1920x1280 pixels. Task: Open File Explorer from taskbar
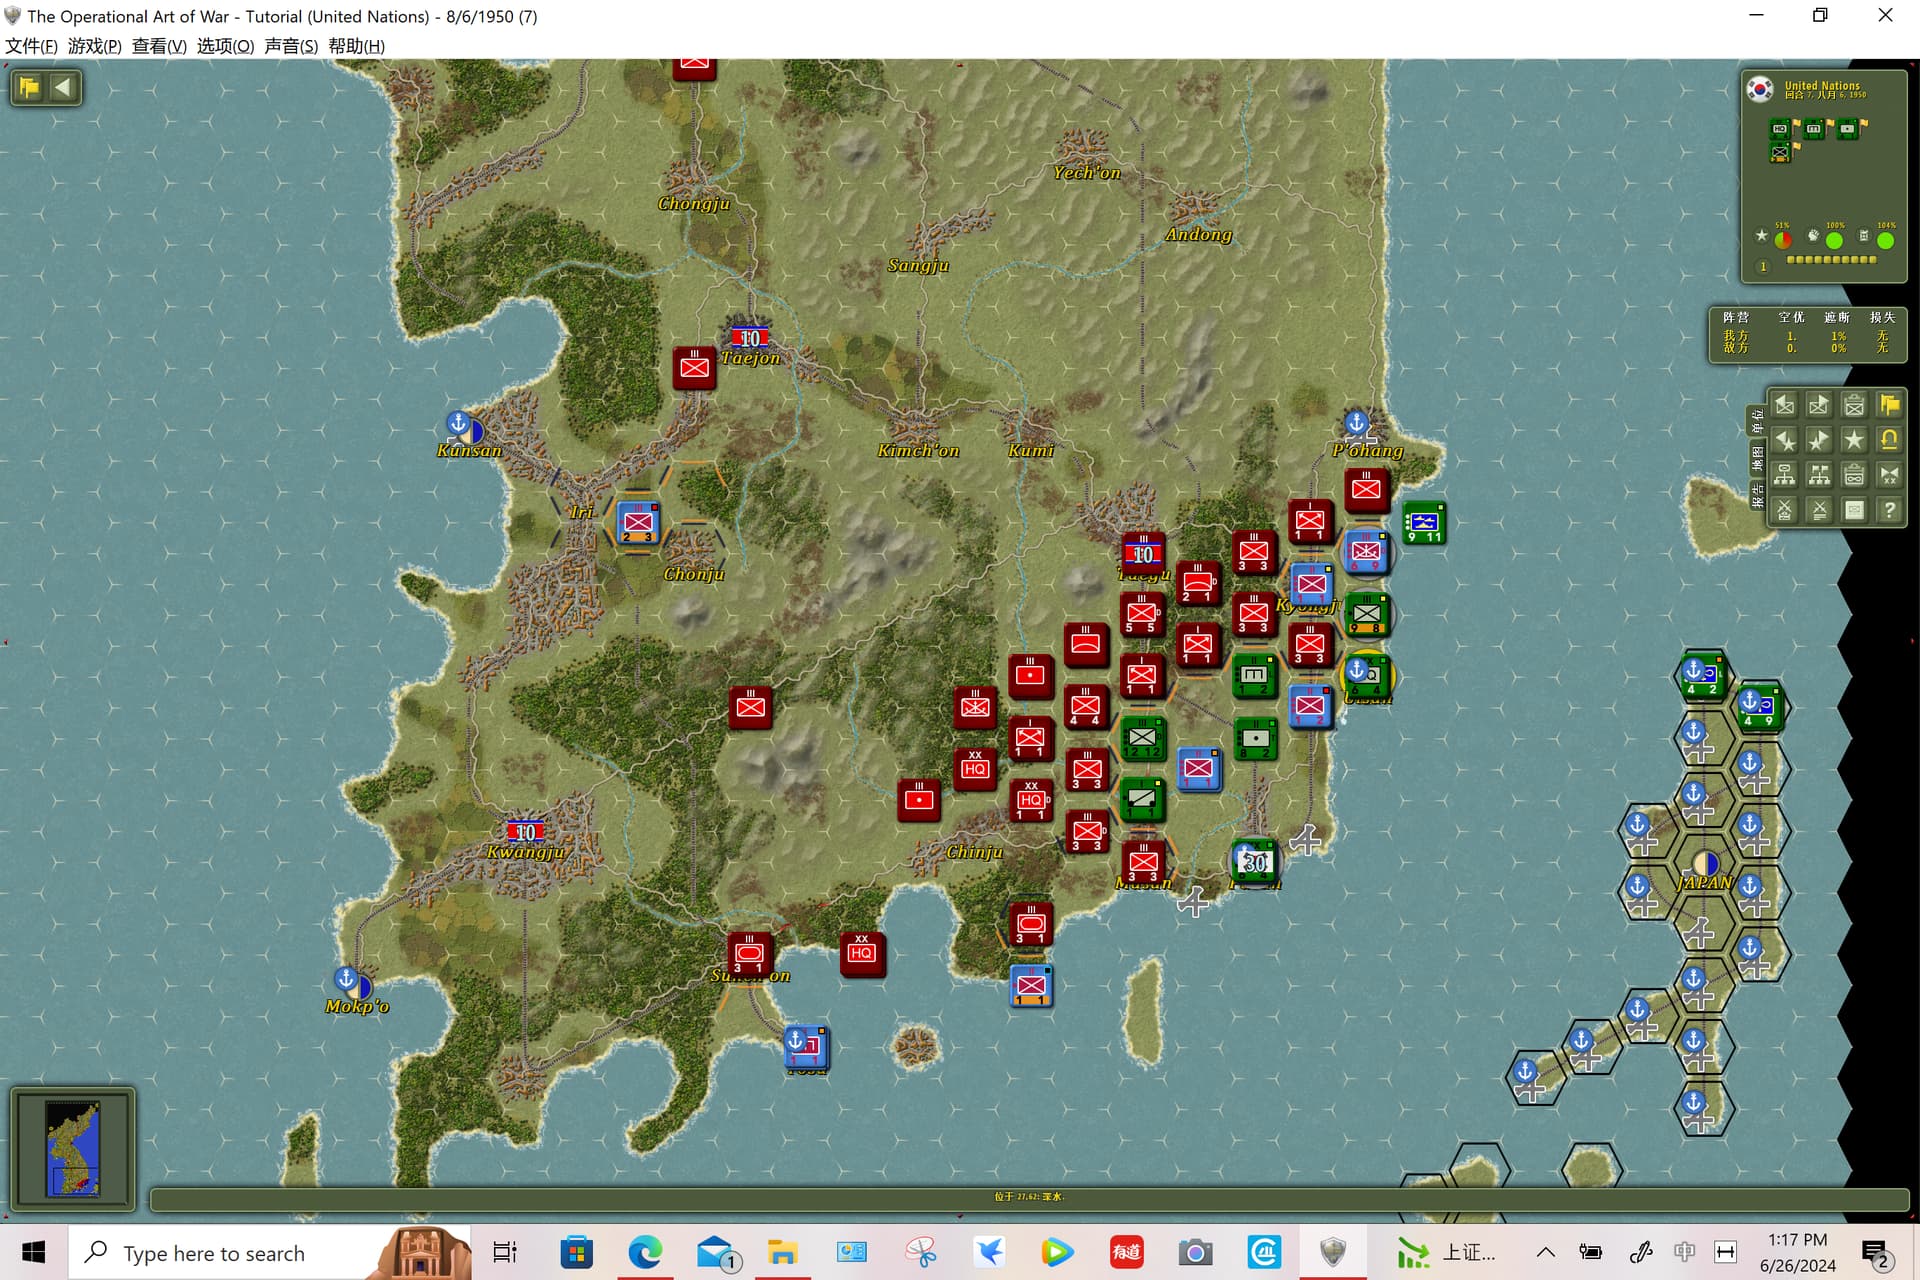pos(782,1252)
